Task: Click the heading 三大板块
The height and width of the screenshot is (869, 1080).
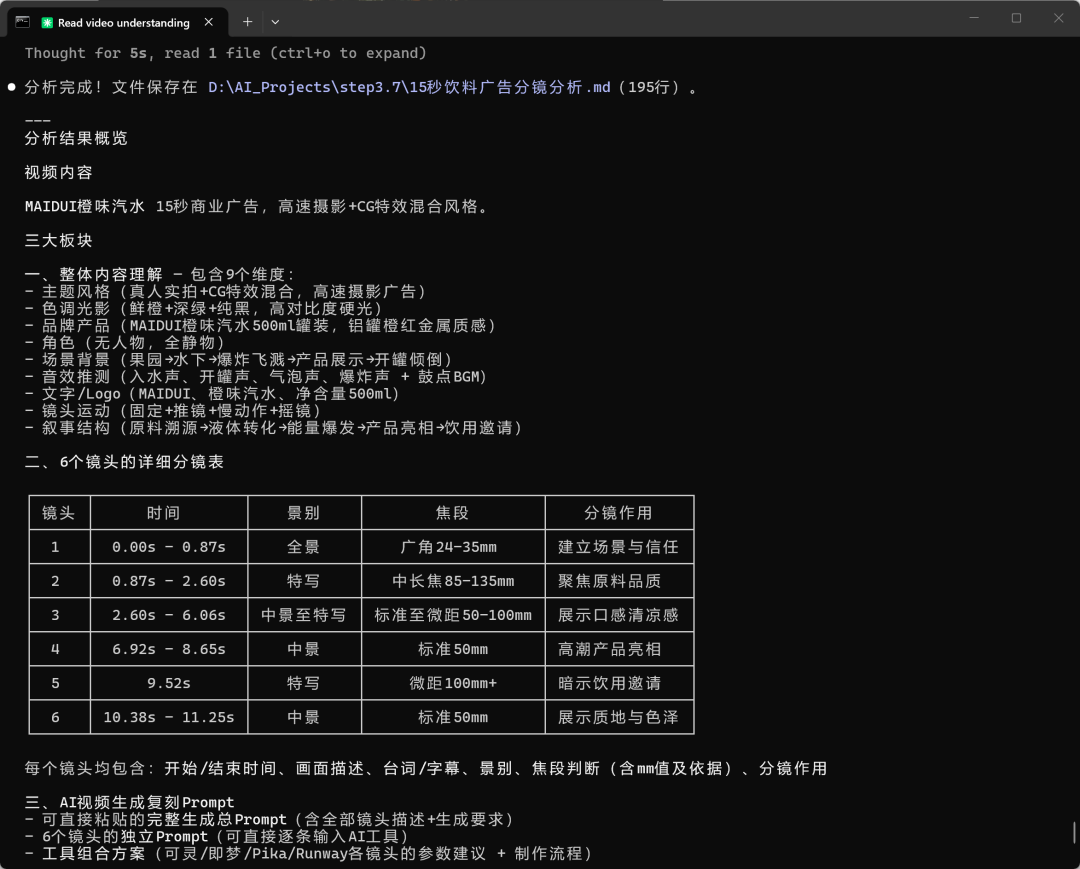Action: click(59, 240)
